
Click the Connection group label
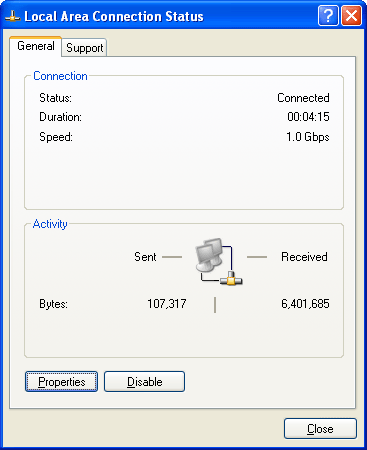[x=60, y=76]
